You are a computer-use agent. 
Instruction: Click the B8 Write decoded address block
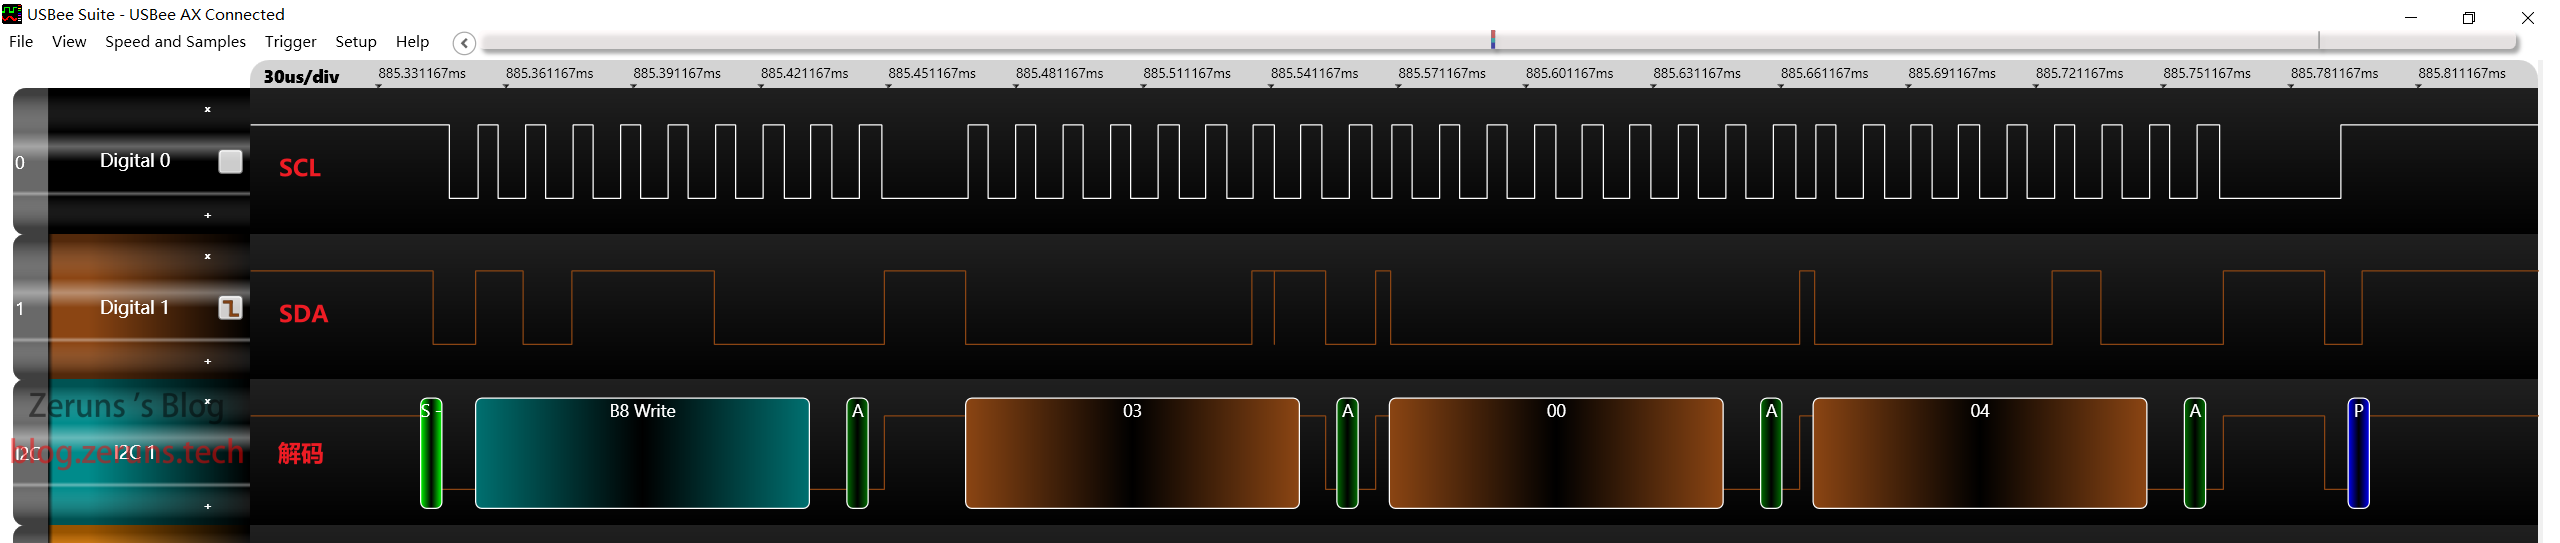point(642,453)
